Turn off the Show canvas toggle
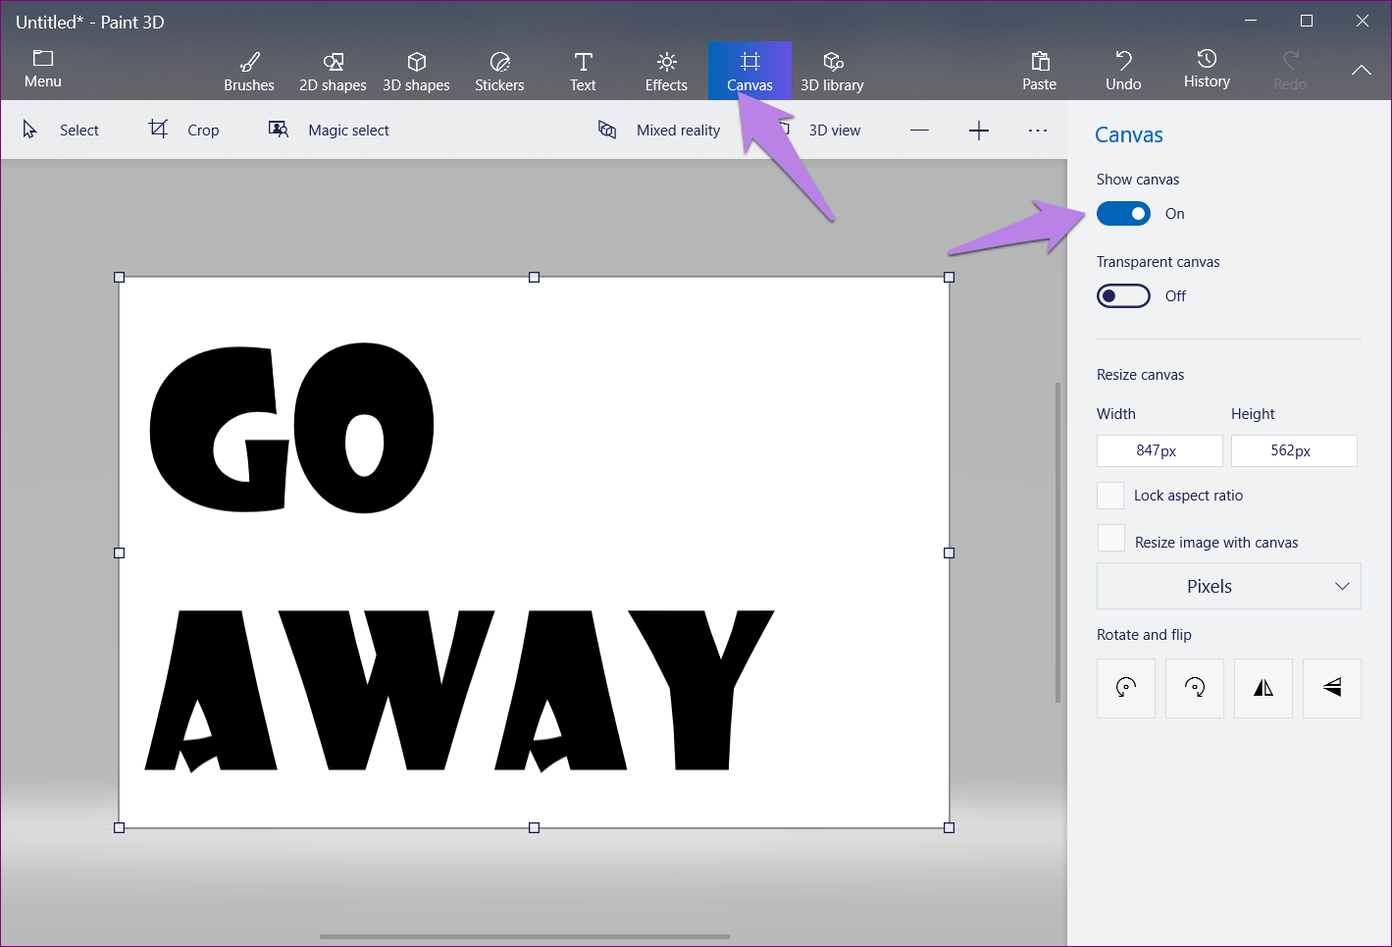Viewport: 1392px width, 947px height. pos(1123,214)
